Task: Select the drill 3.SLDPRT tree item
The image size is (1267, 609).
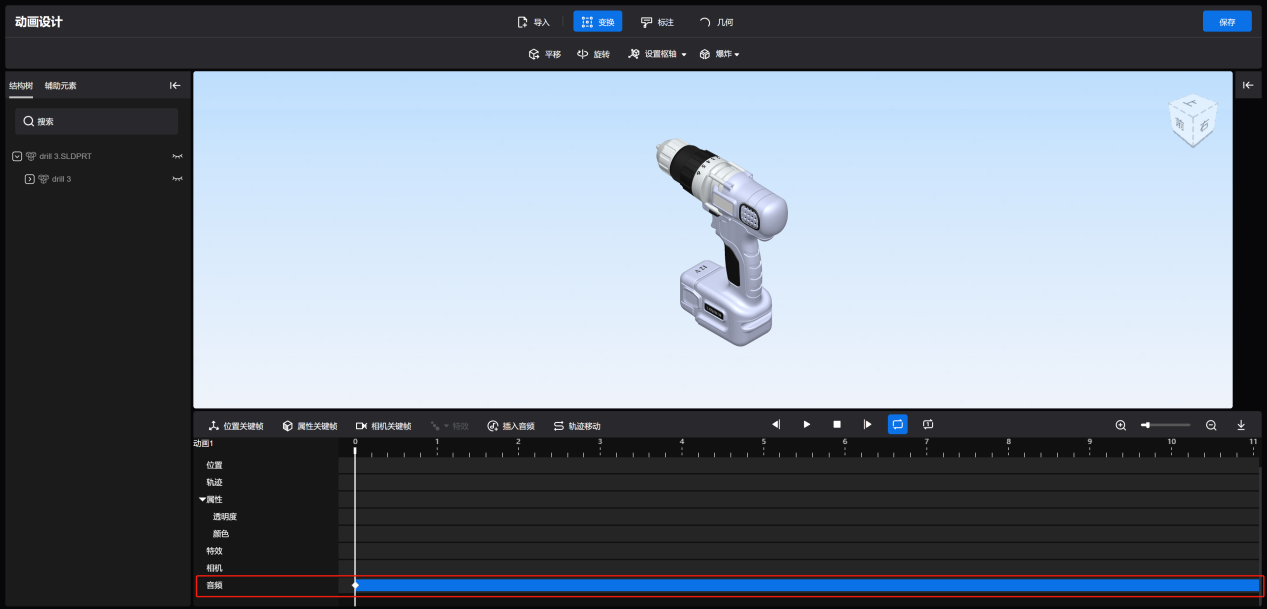Action: (x=65, y=156)
